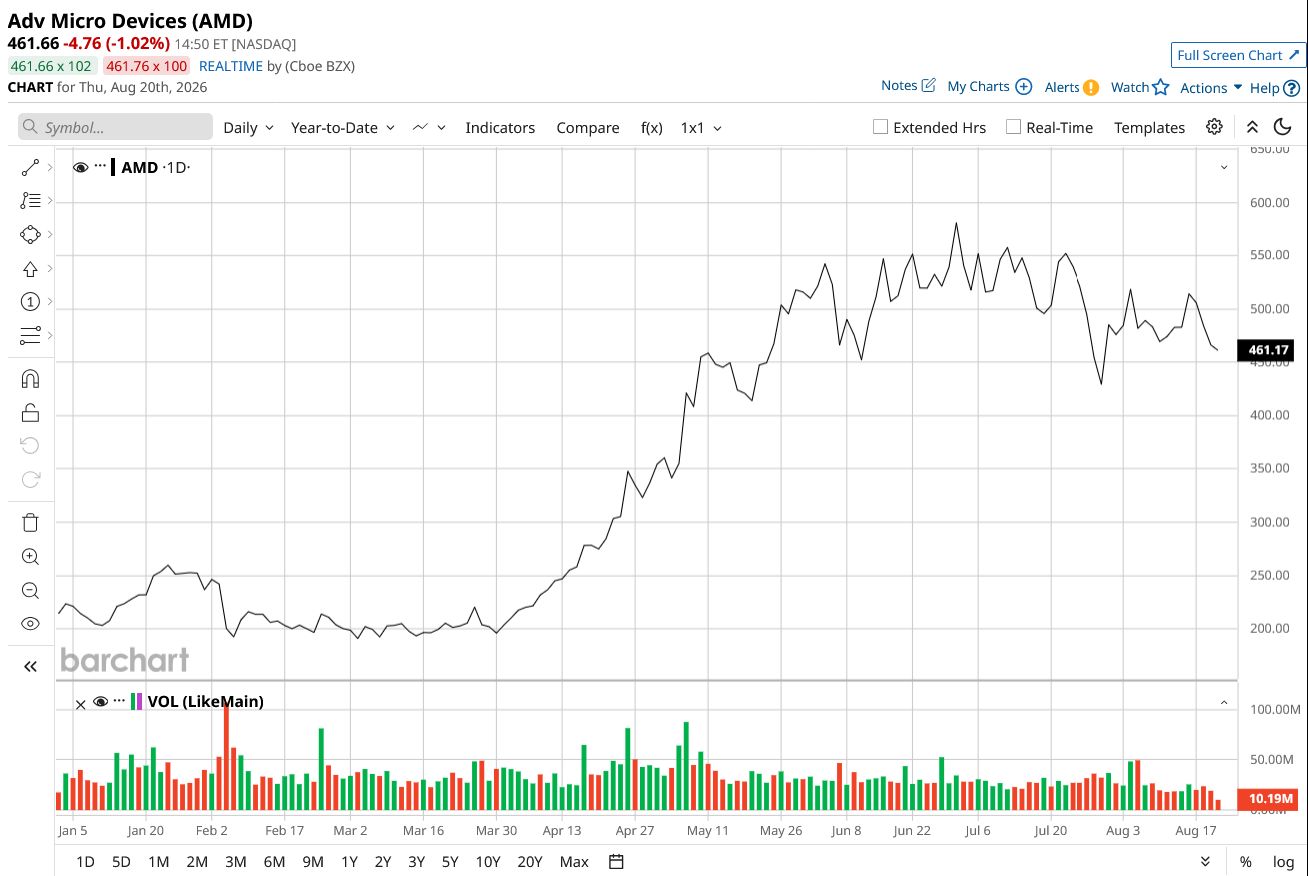
Task: Toggle percent scale on price axis
Action: coord(1246,862)
